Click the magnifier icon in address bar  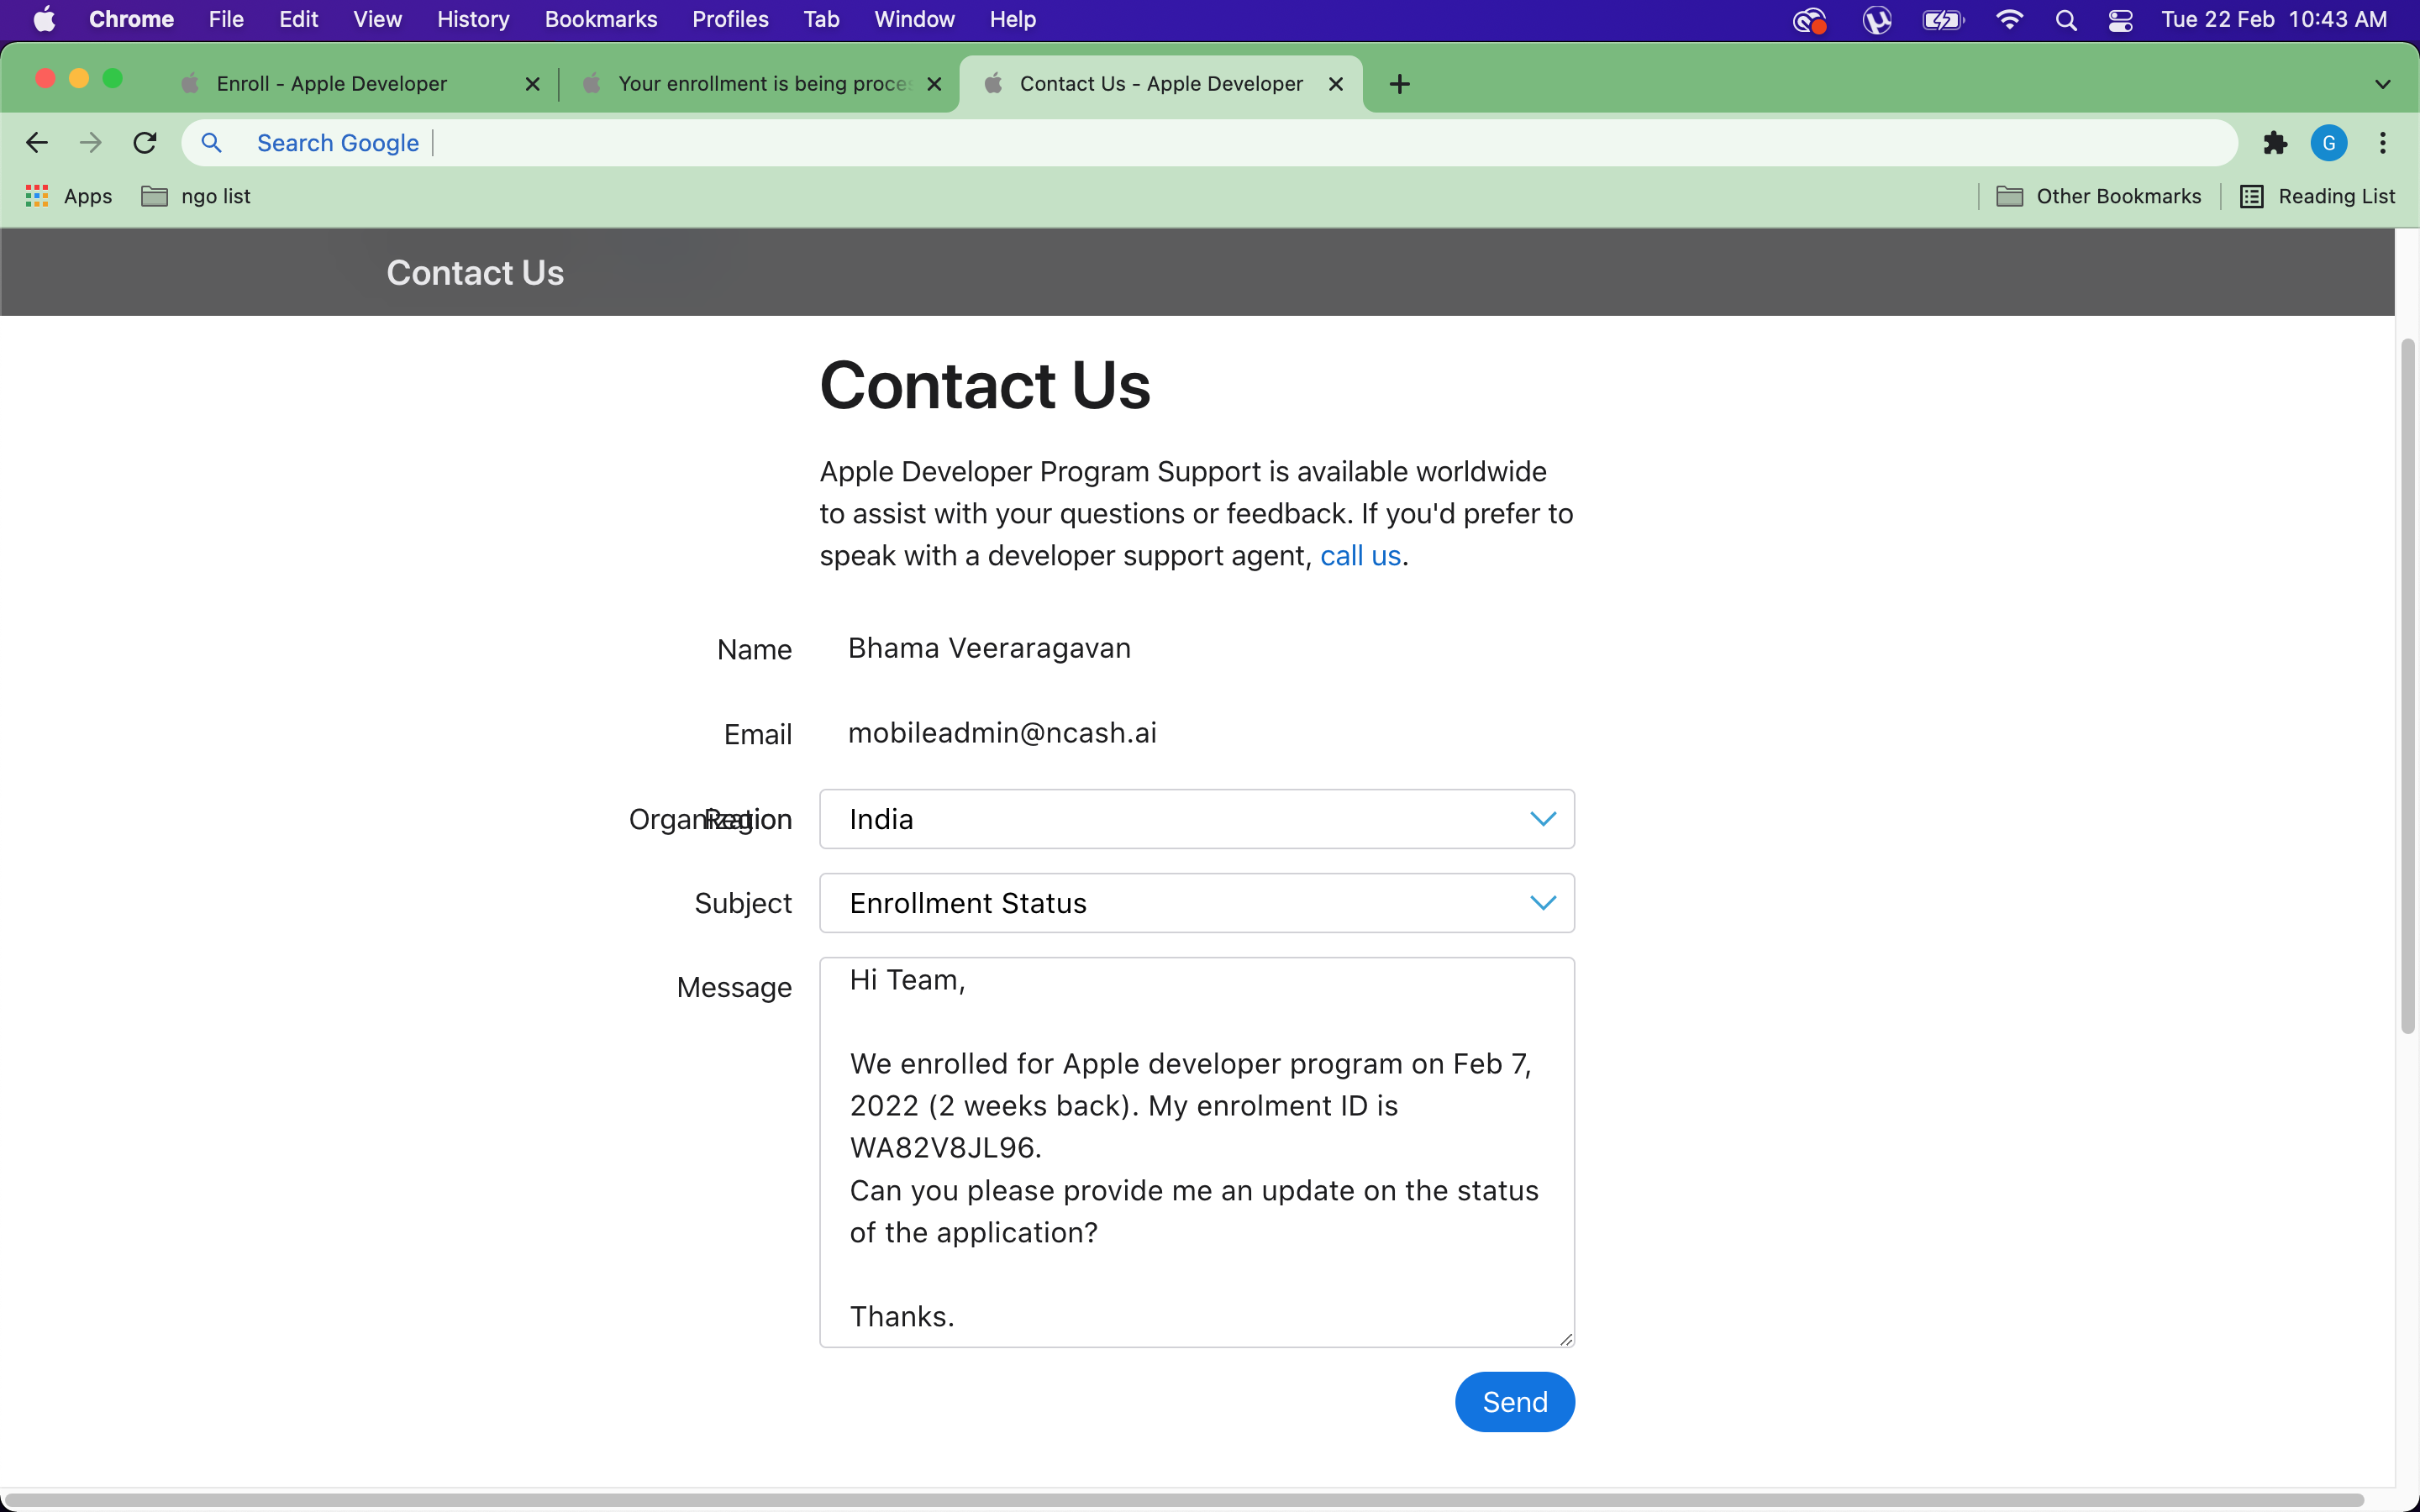click(211, 143)
